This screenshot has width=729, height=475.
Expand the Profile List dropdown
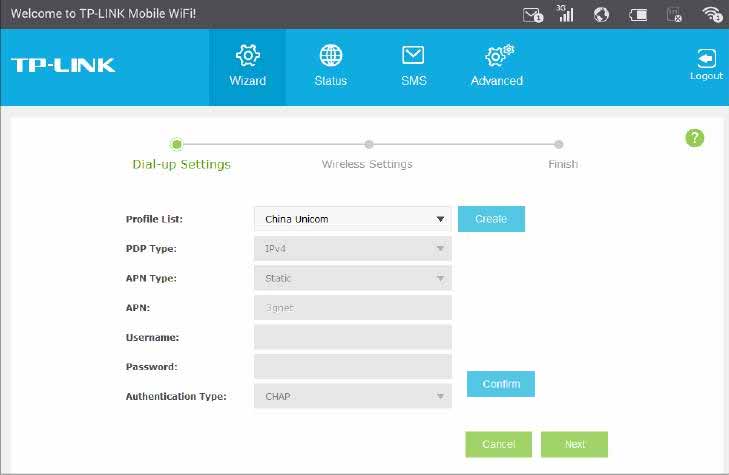point(352,219)
